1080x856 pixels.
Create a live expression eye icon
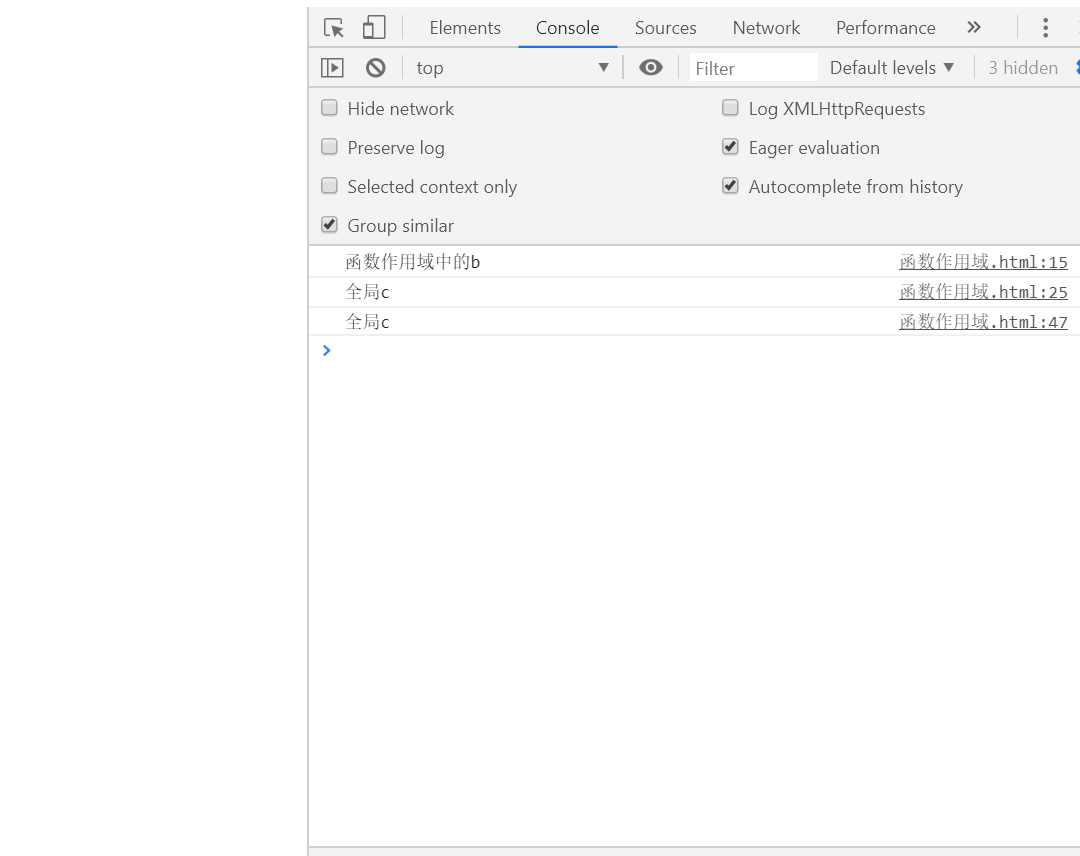650,67
